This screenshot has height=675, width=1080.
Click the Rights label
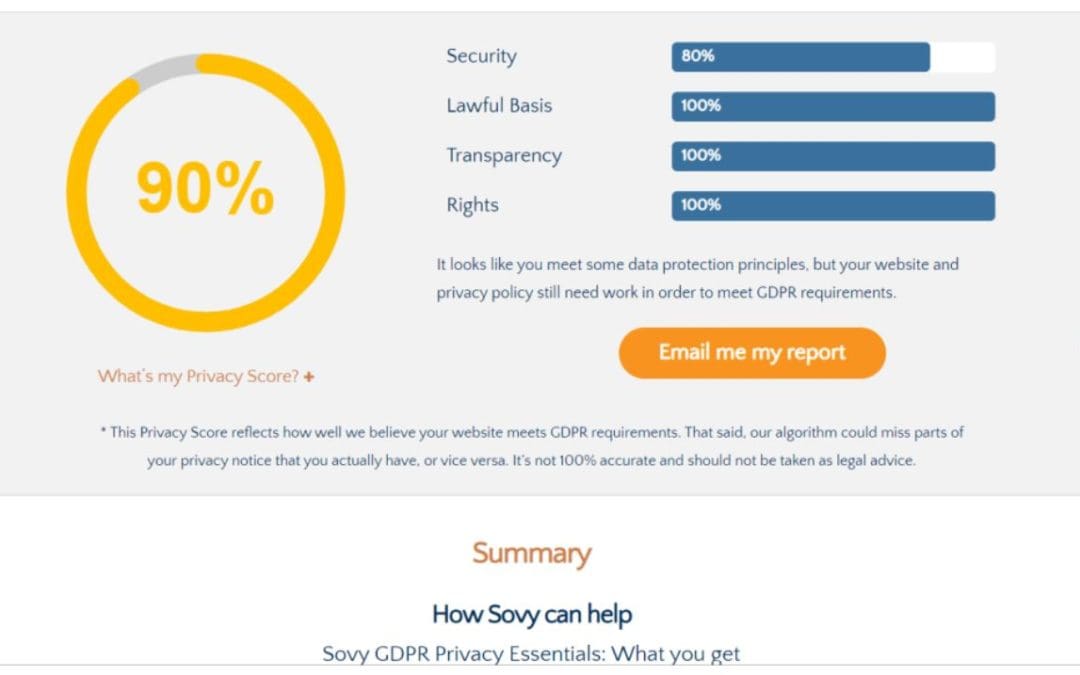tap(472, 205)
